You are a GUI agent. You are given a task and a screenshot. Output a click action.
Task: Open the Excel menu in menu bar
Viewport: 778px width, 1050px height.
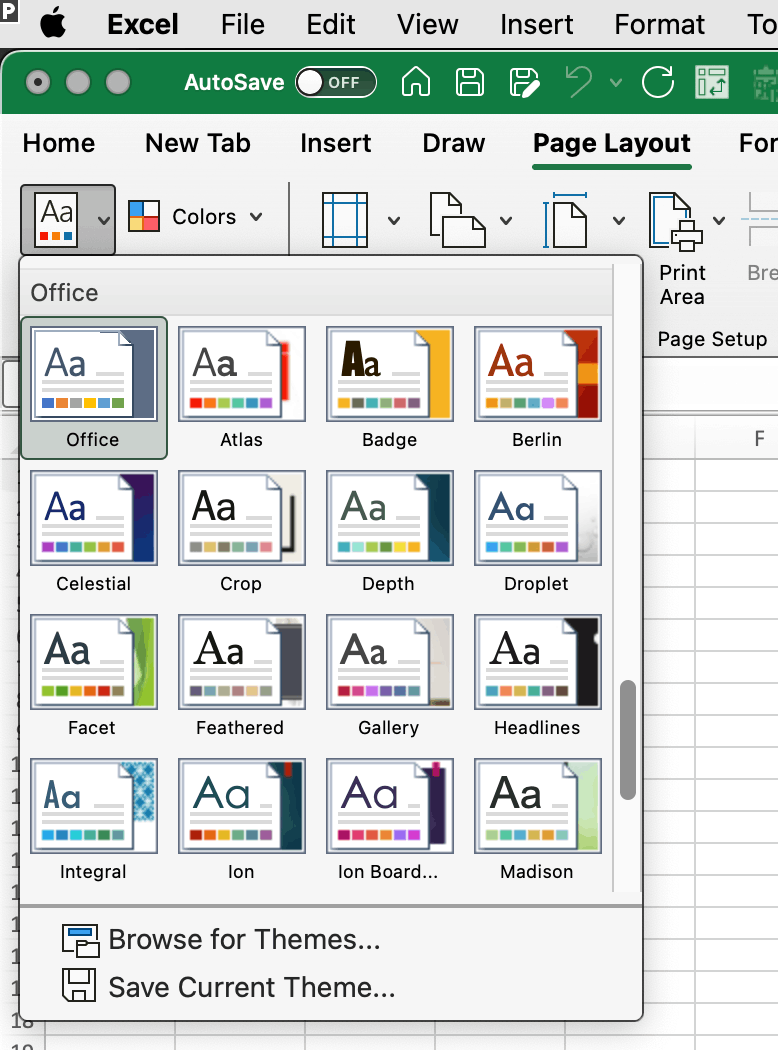point(143,25)
